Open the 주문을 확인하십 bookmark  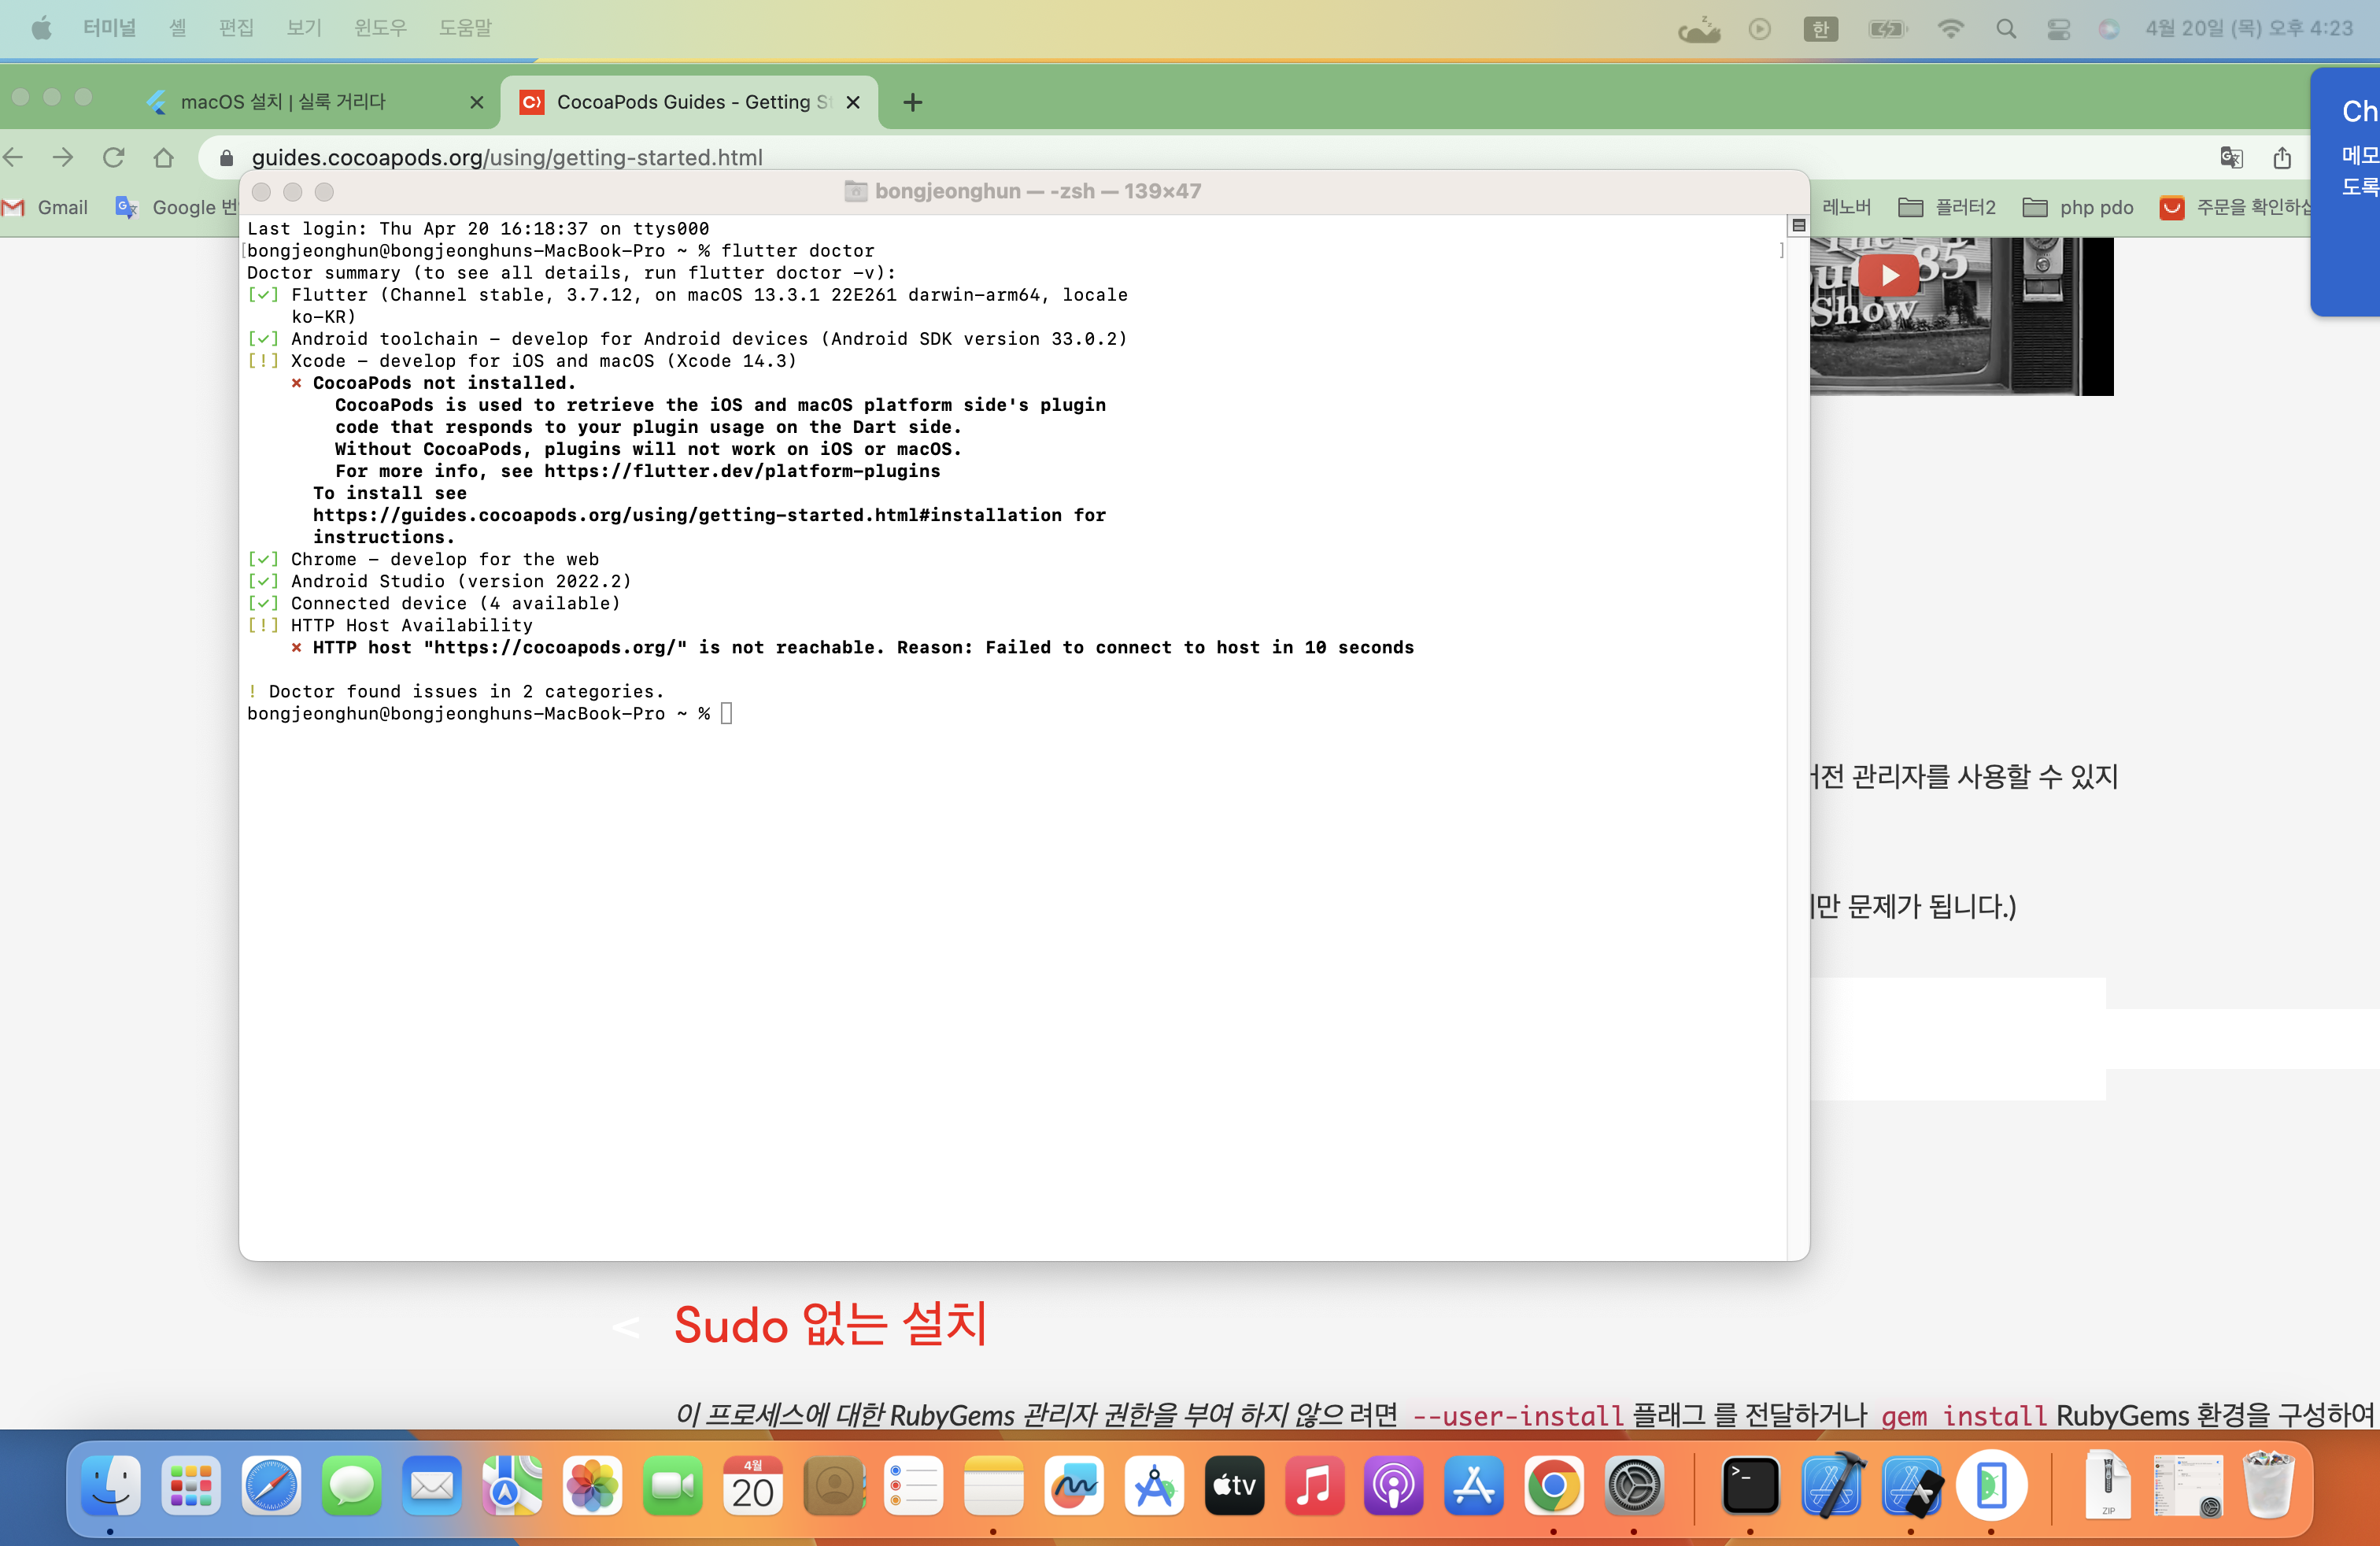point(2236,207)
